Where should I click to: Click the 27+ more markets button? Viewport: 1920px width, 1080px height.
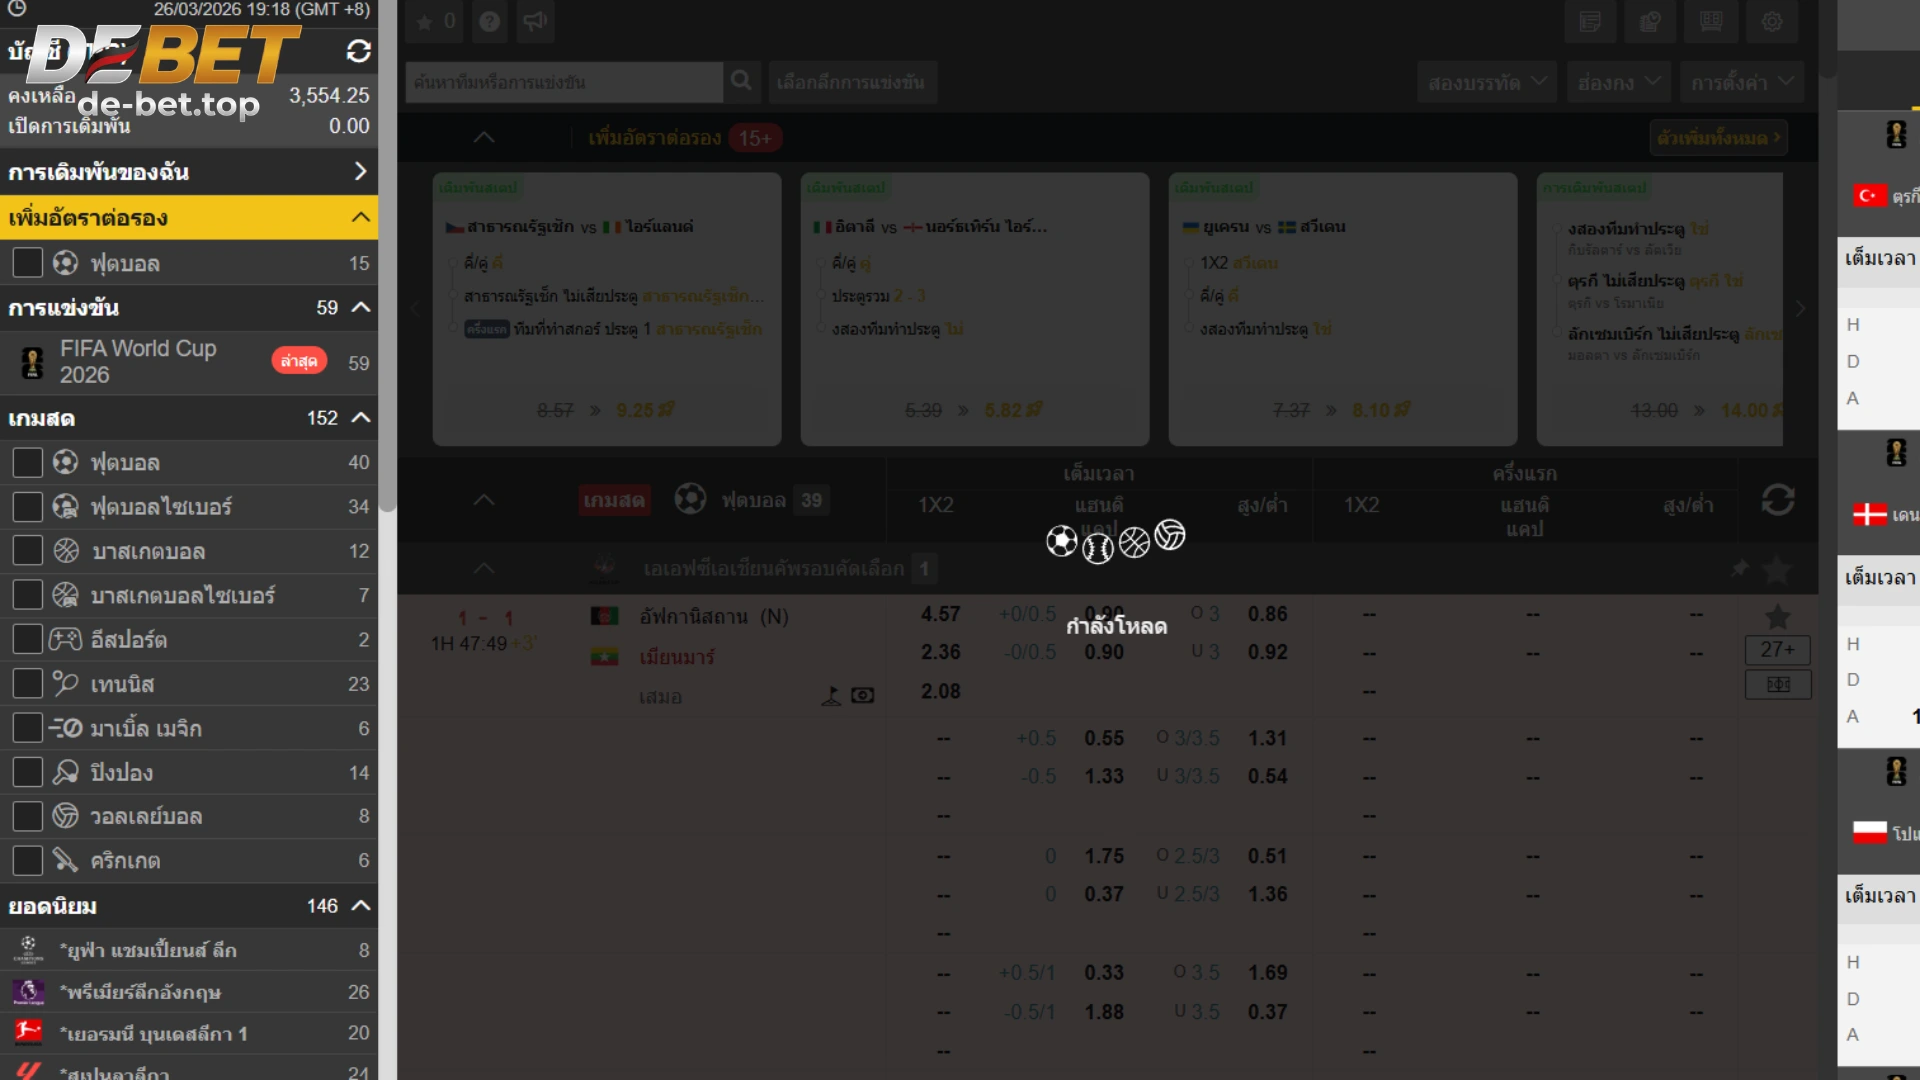click(x=1777, y=649)
